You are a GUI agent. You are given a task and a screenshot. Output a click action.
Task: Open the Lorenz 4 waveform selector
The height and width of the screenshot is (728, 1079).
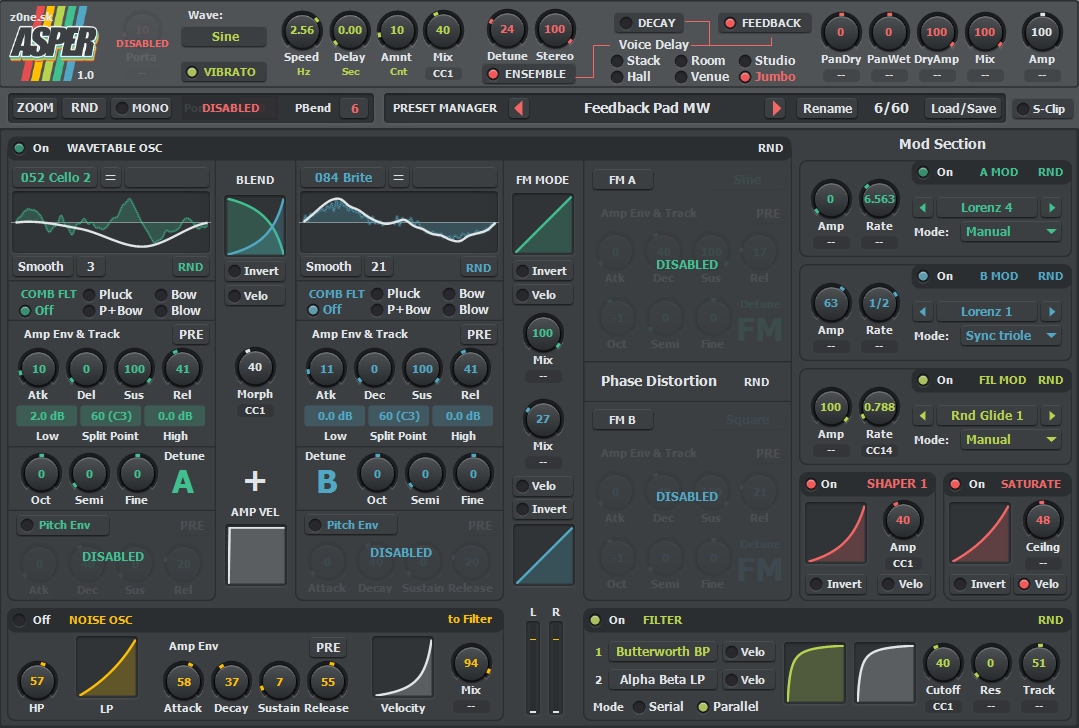[987, 207]
